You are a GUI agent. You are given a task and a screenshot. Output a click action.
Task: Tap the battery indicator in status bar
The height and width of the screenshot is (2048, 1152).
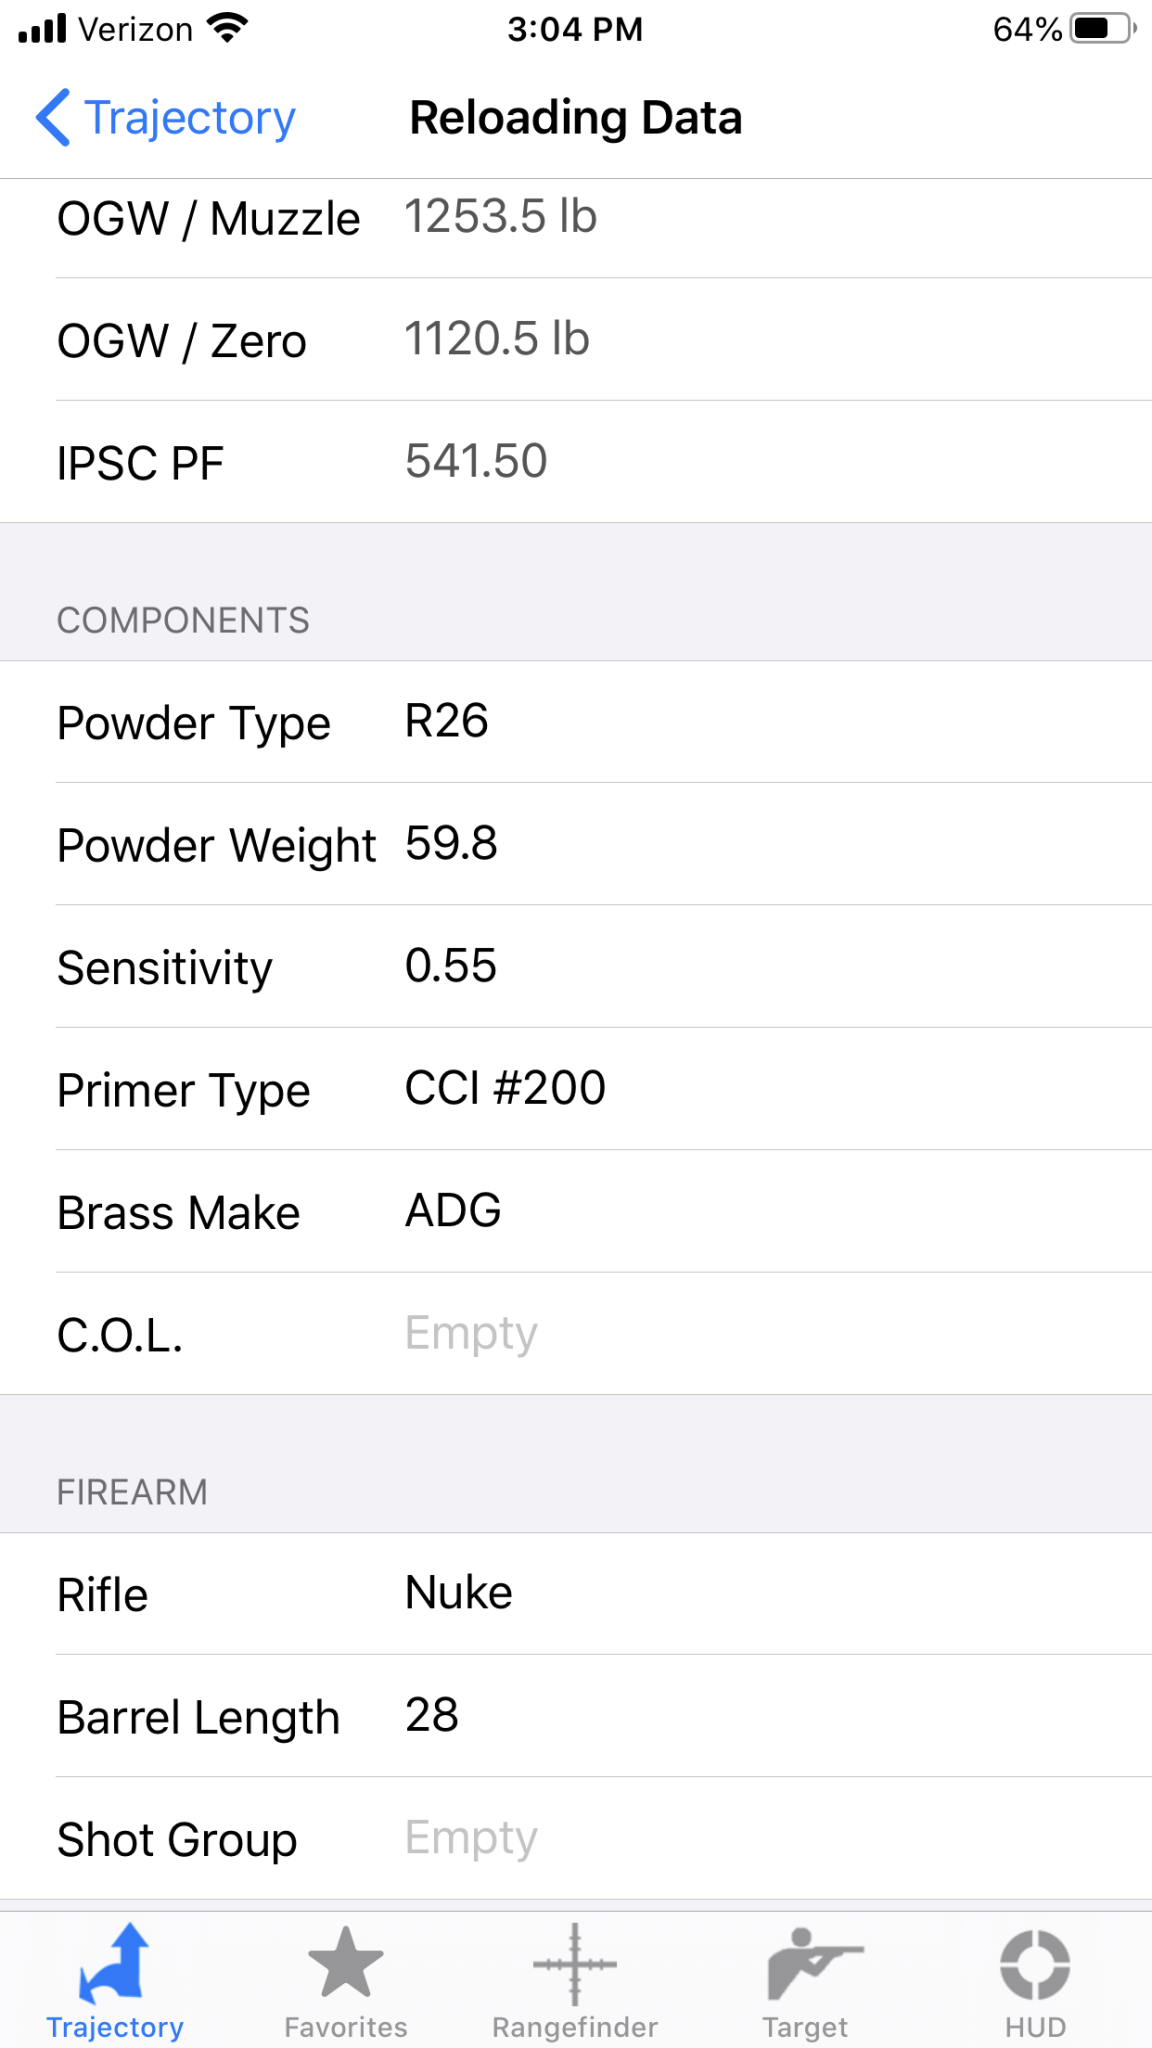pos(1102,28)
